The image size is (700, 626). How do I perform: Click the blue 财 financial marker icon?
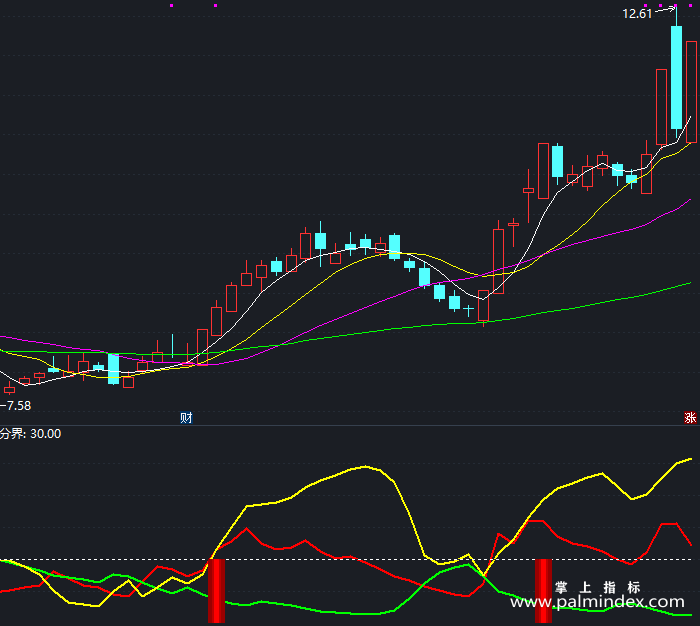[186, 417]
